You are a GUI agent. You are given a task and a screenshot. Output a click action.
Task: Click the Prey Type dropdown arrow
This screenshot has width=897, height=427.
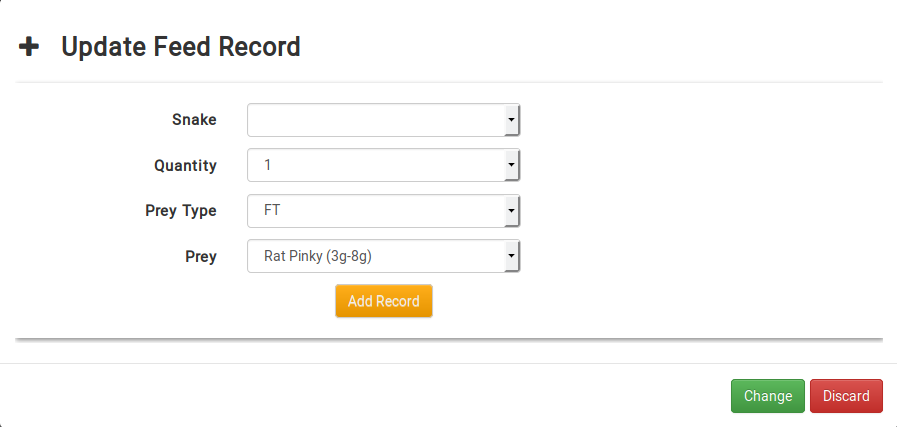point(511,211)
